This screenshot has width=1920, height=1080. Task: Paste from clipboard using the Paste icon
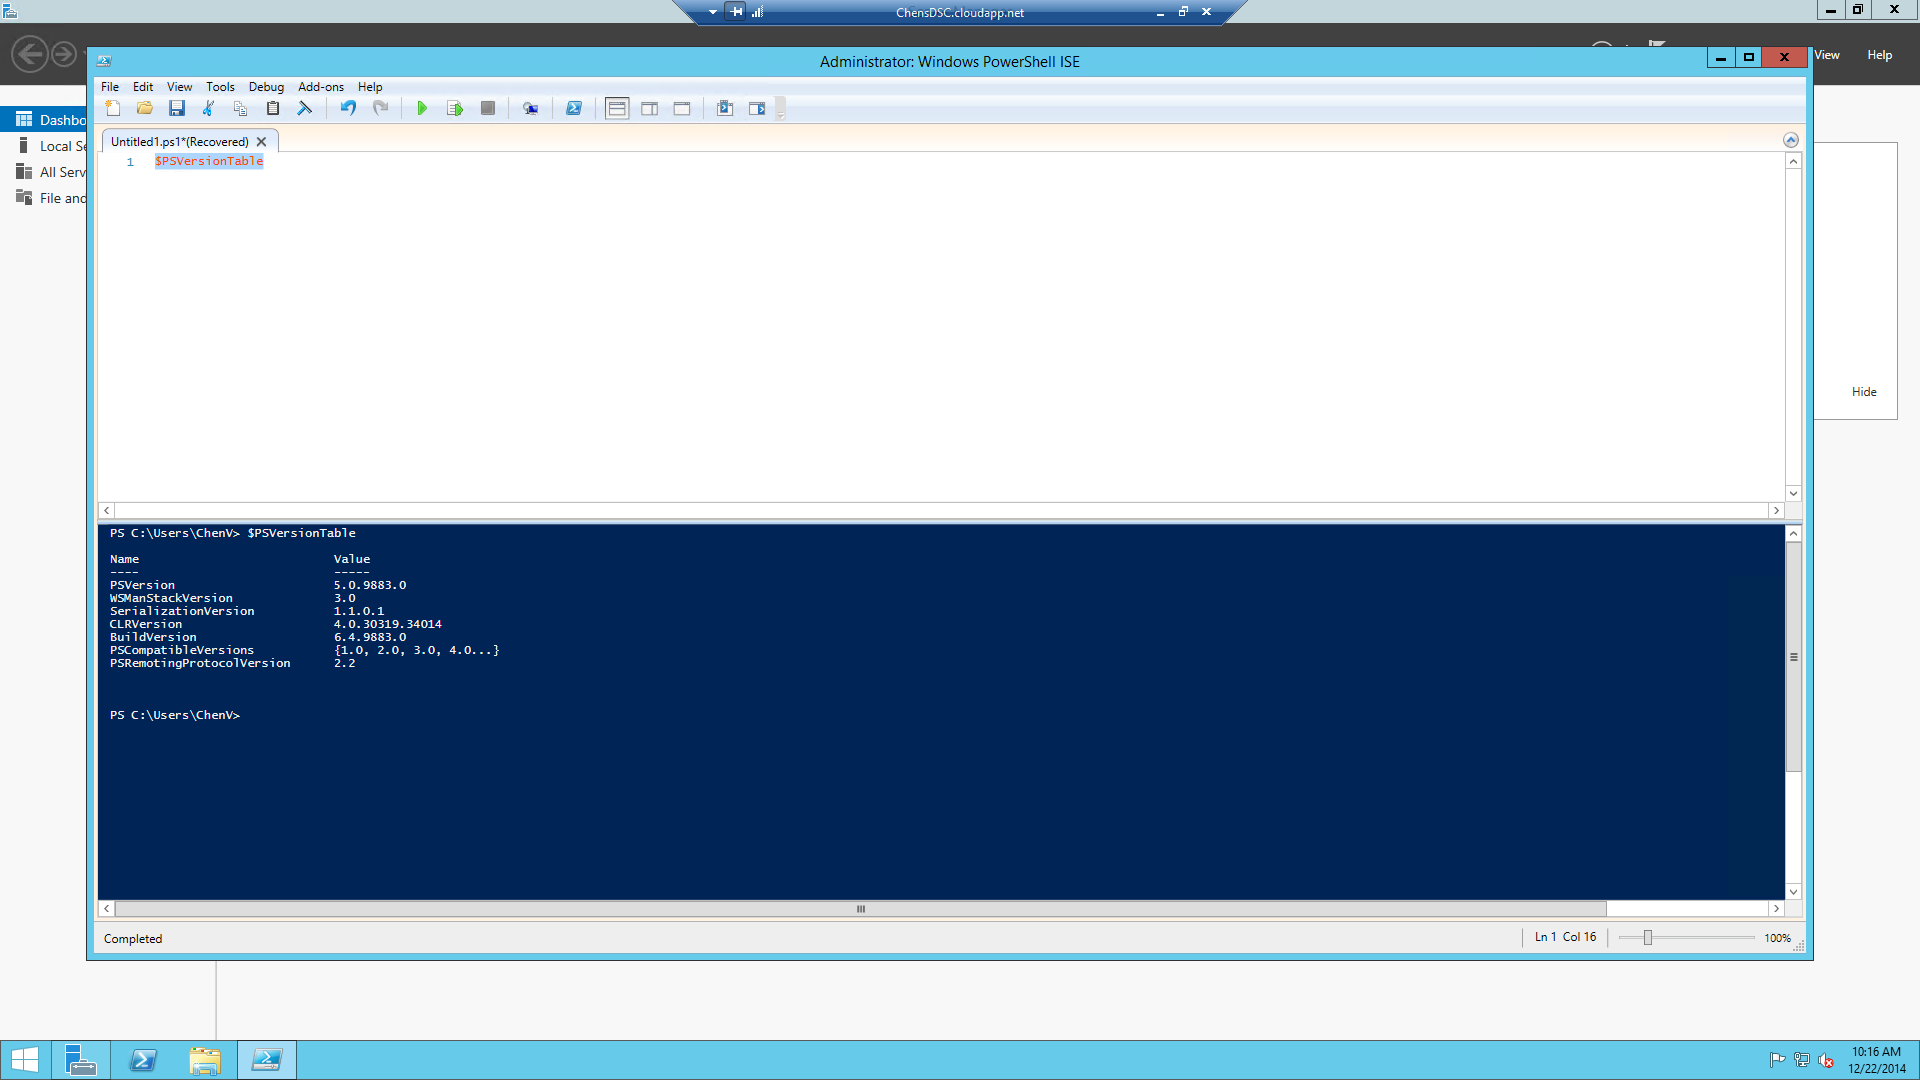tap(273, 108)
